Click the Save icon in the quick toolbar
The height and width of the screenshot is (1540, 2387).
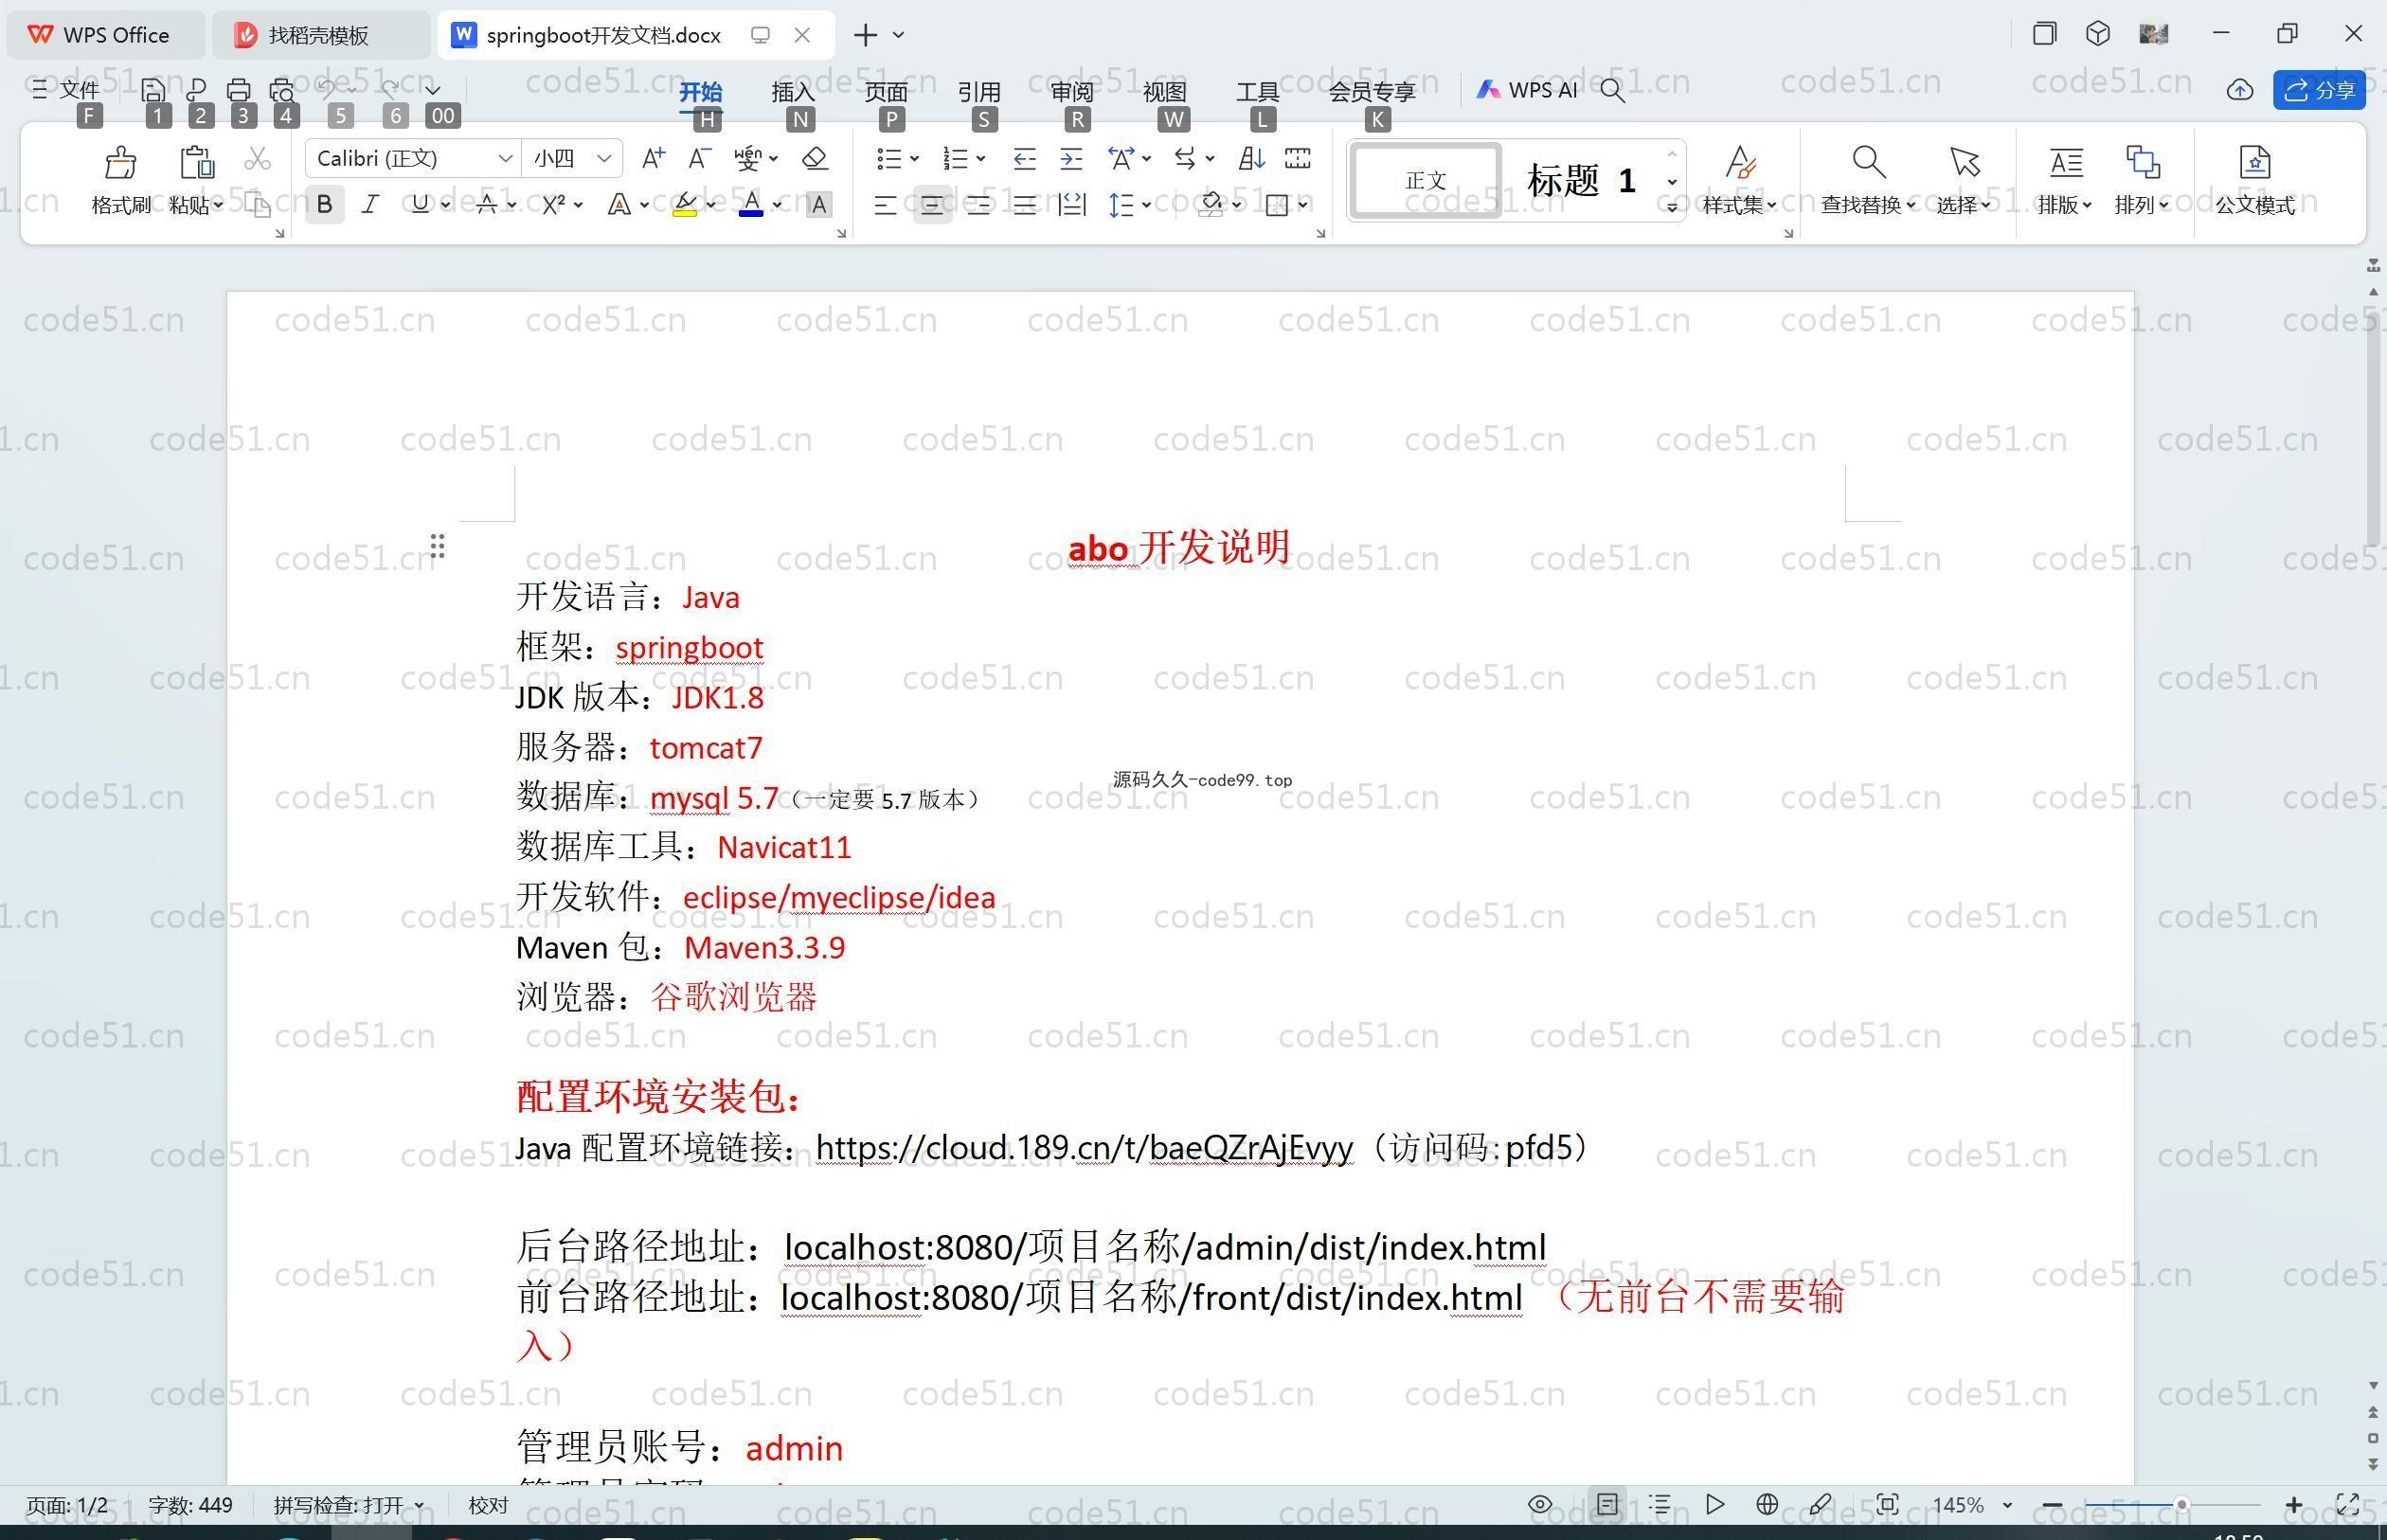[x=153, y=90]
